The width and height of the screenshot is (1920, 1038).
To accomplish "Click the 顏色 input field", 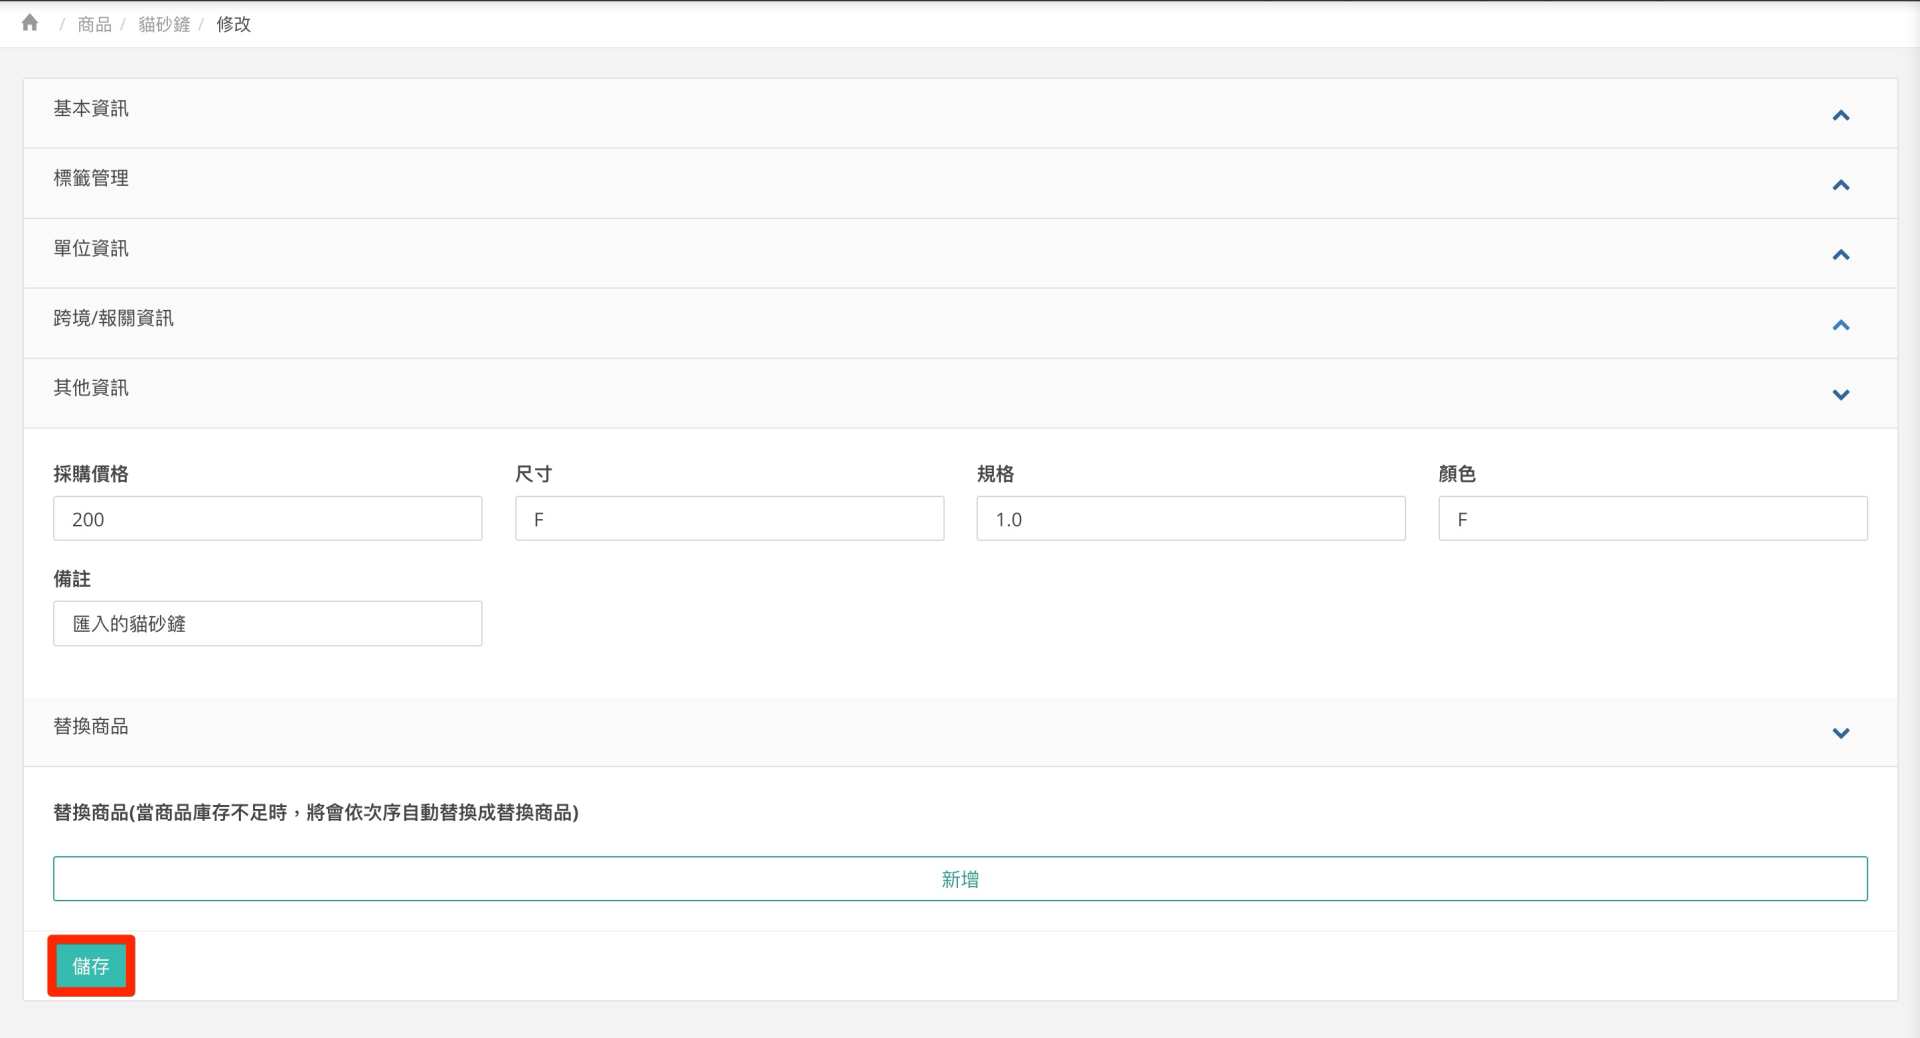I will (x=1652, y=519).
